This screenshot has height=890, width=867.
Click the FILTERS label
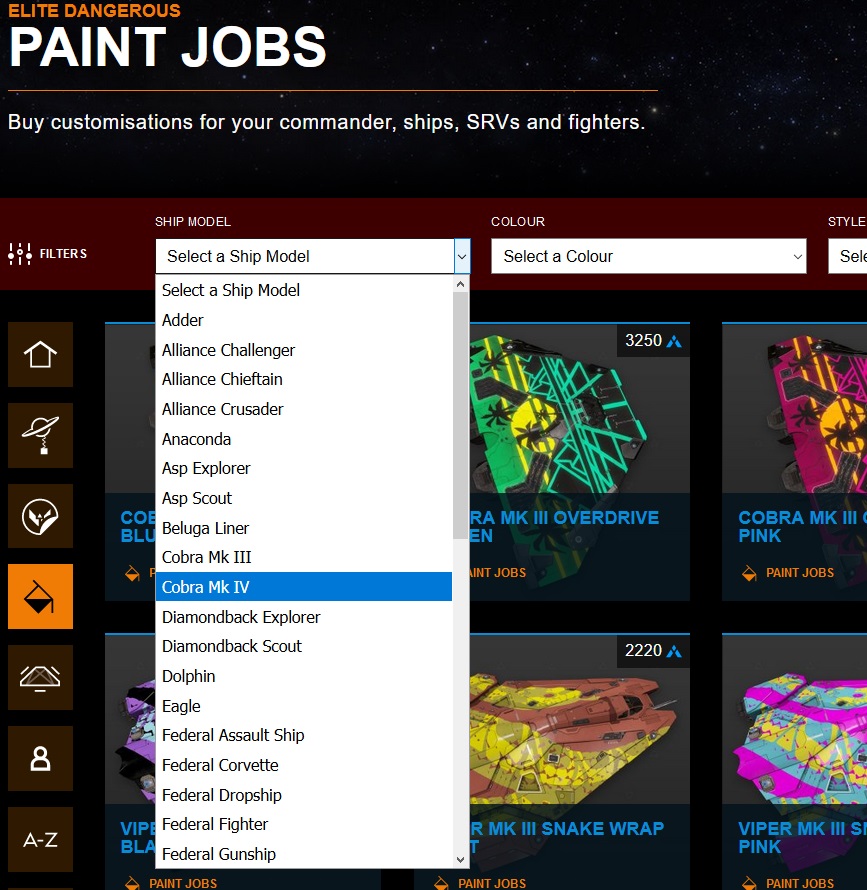(x=63, y=254)
